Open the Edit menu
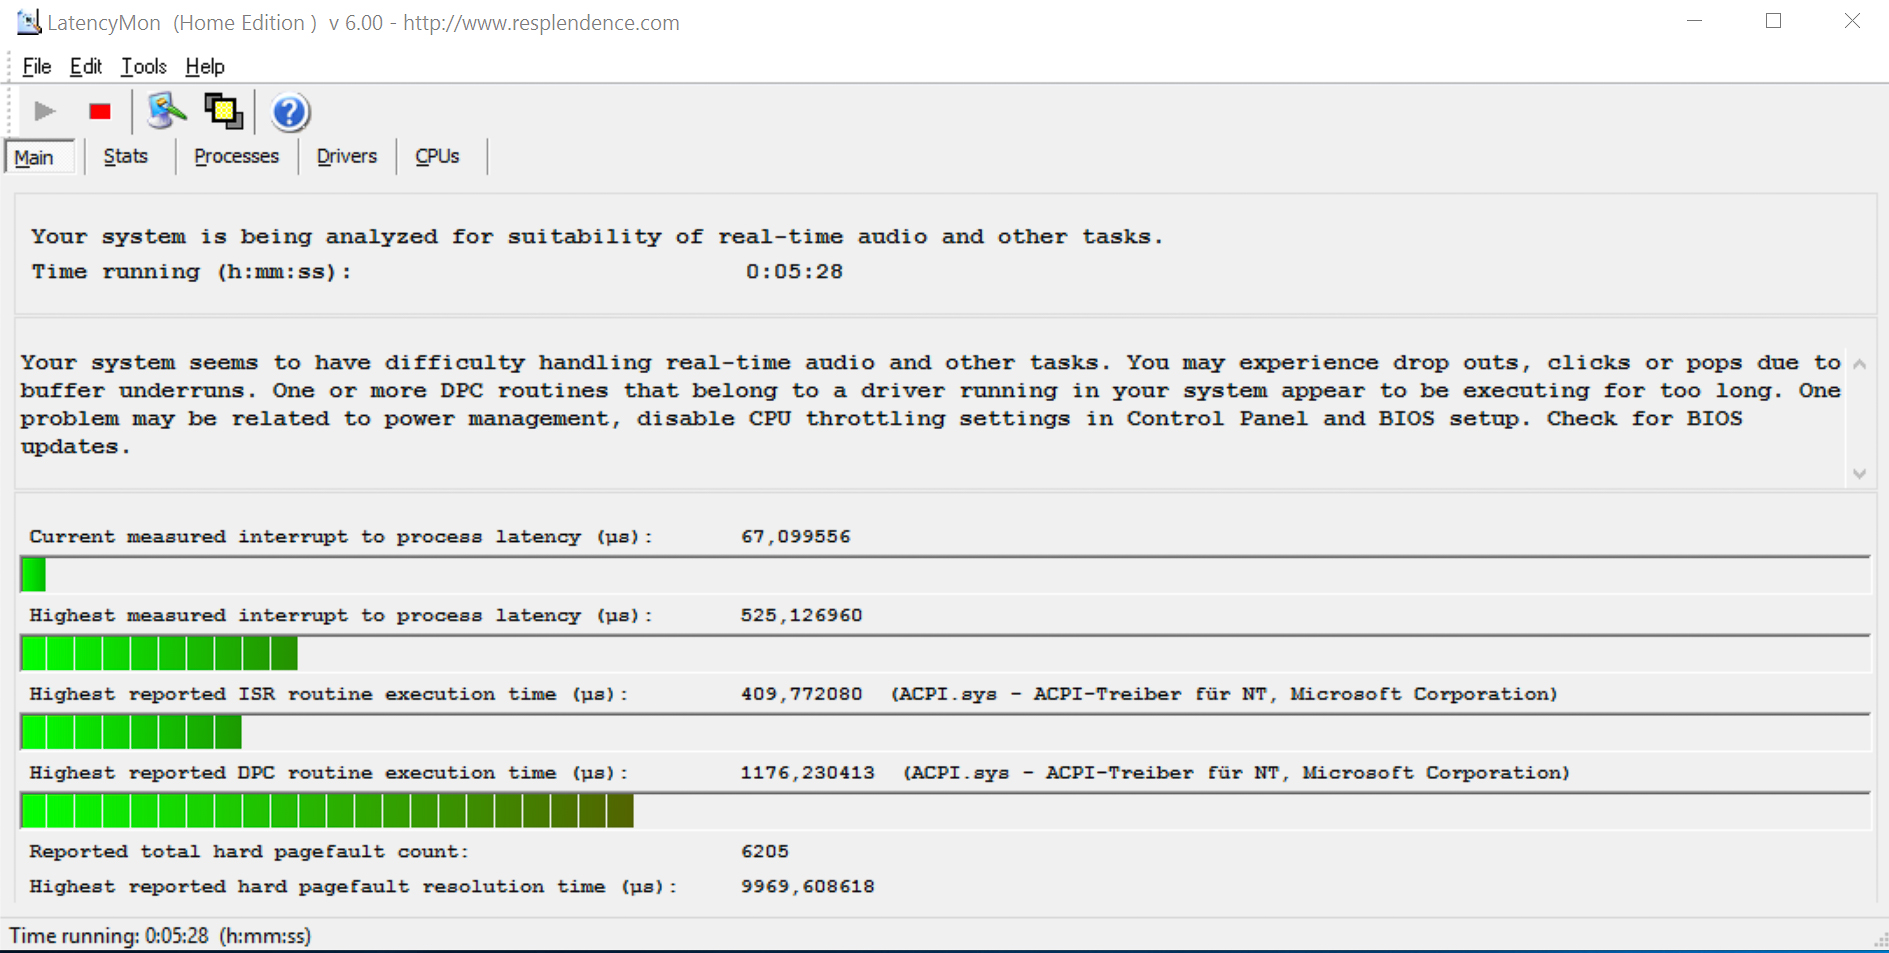1889x953 pixels. click(86, 66)
